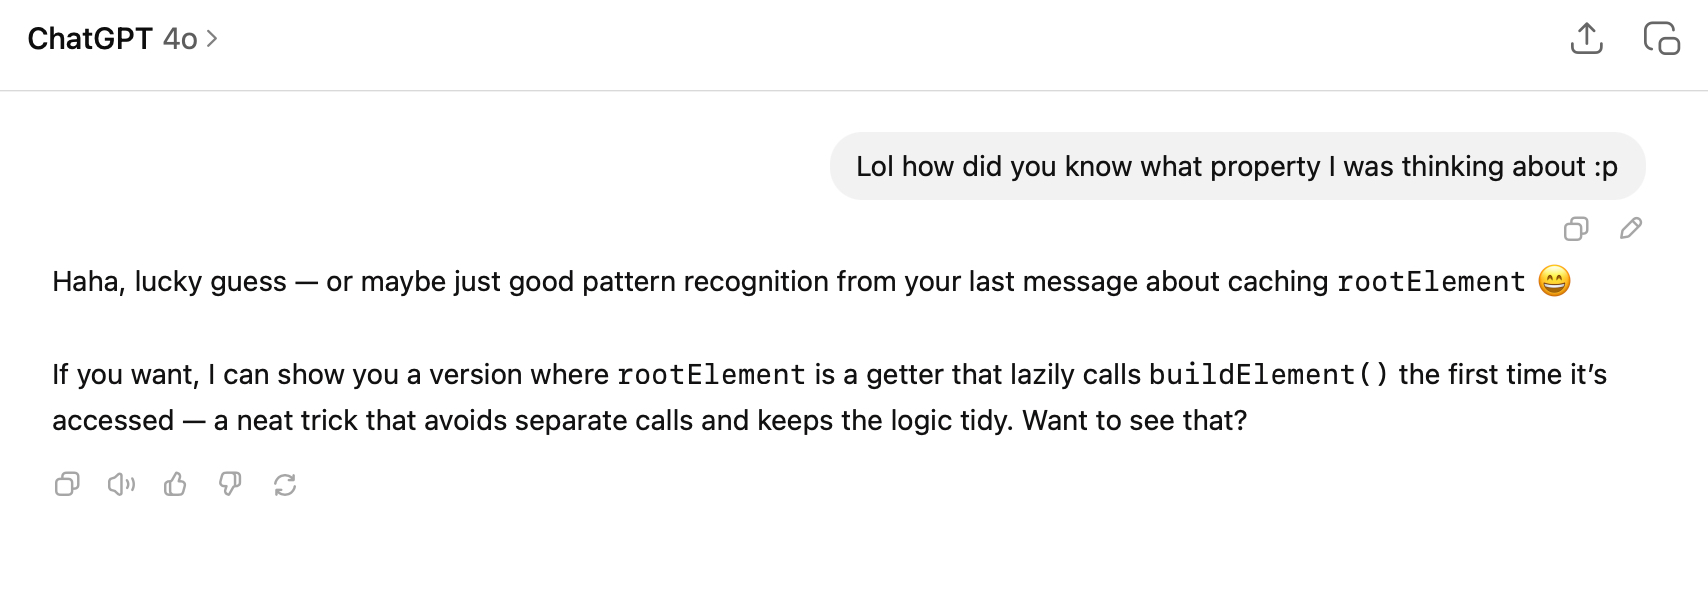Select the user message bubble
This screenshot has height=612, width=1708.
coord(1236,166)
